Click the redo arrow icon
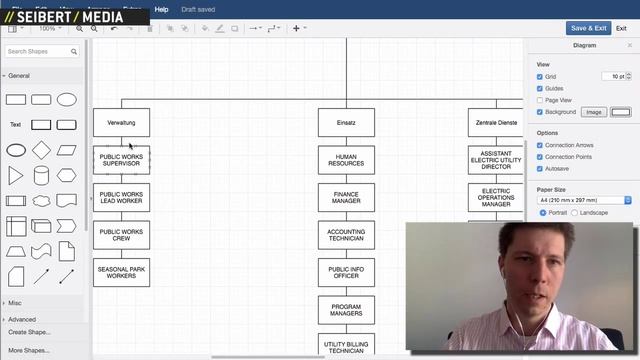Image resolution: width=640 pixels, height=360 pixels. click(x=129, y=29)
